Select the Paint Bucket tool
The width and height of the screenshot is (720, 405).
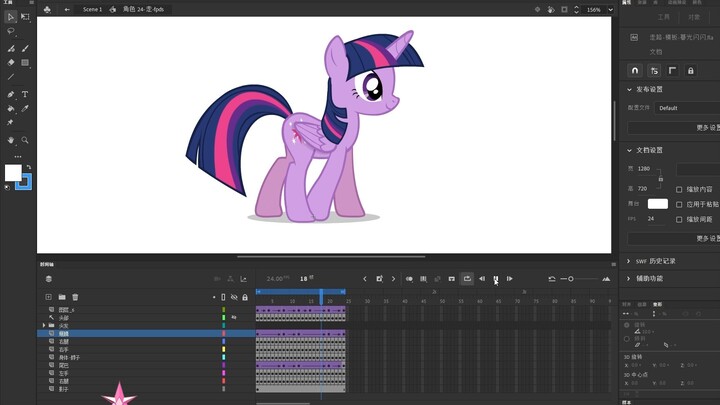click(11, 108)
